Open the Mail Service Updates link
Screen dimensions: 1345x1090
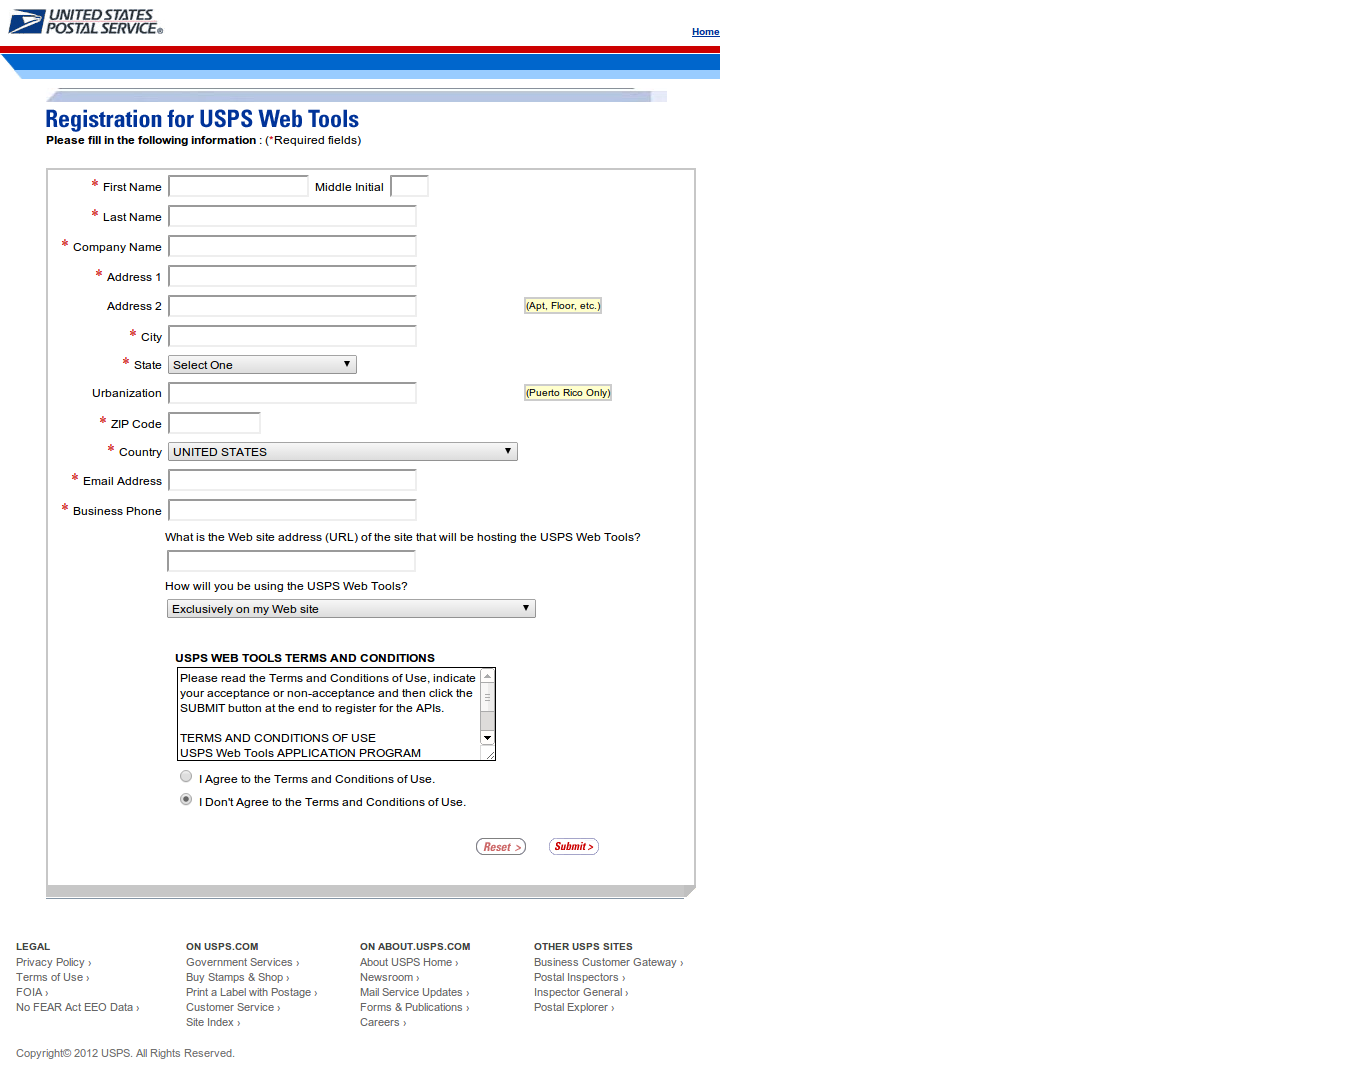coord(414,993)
